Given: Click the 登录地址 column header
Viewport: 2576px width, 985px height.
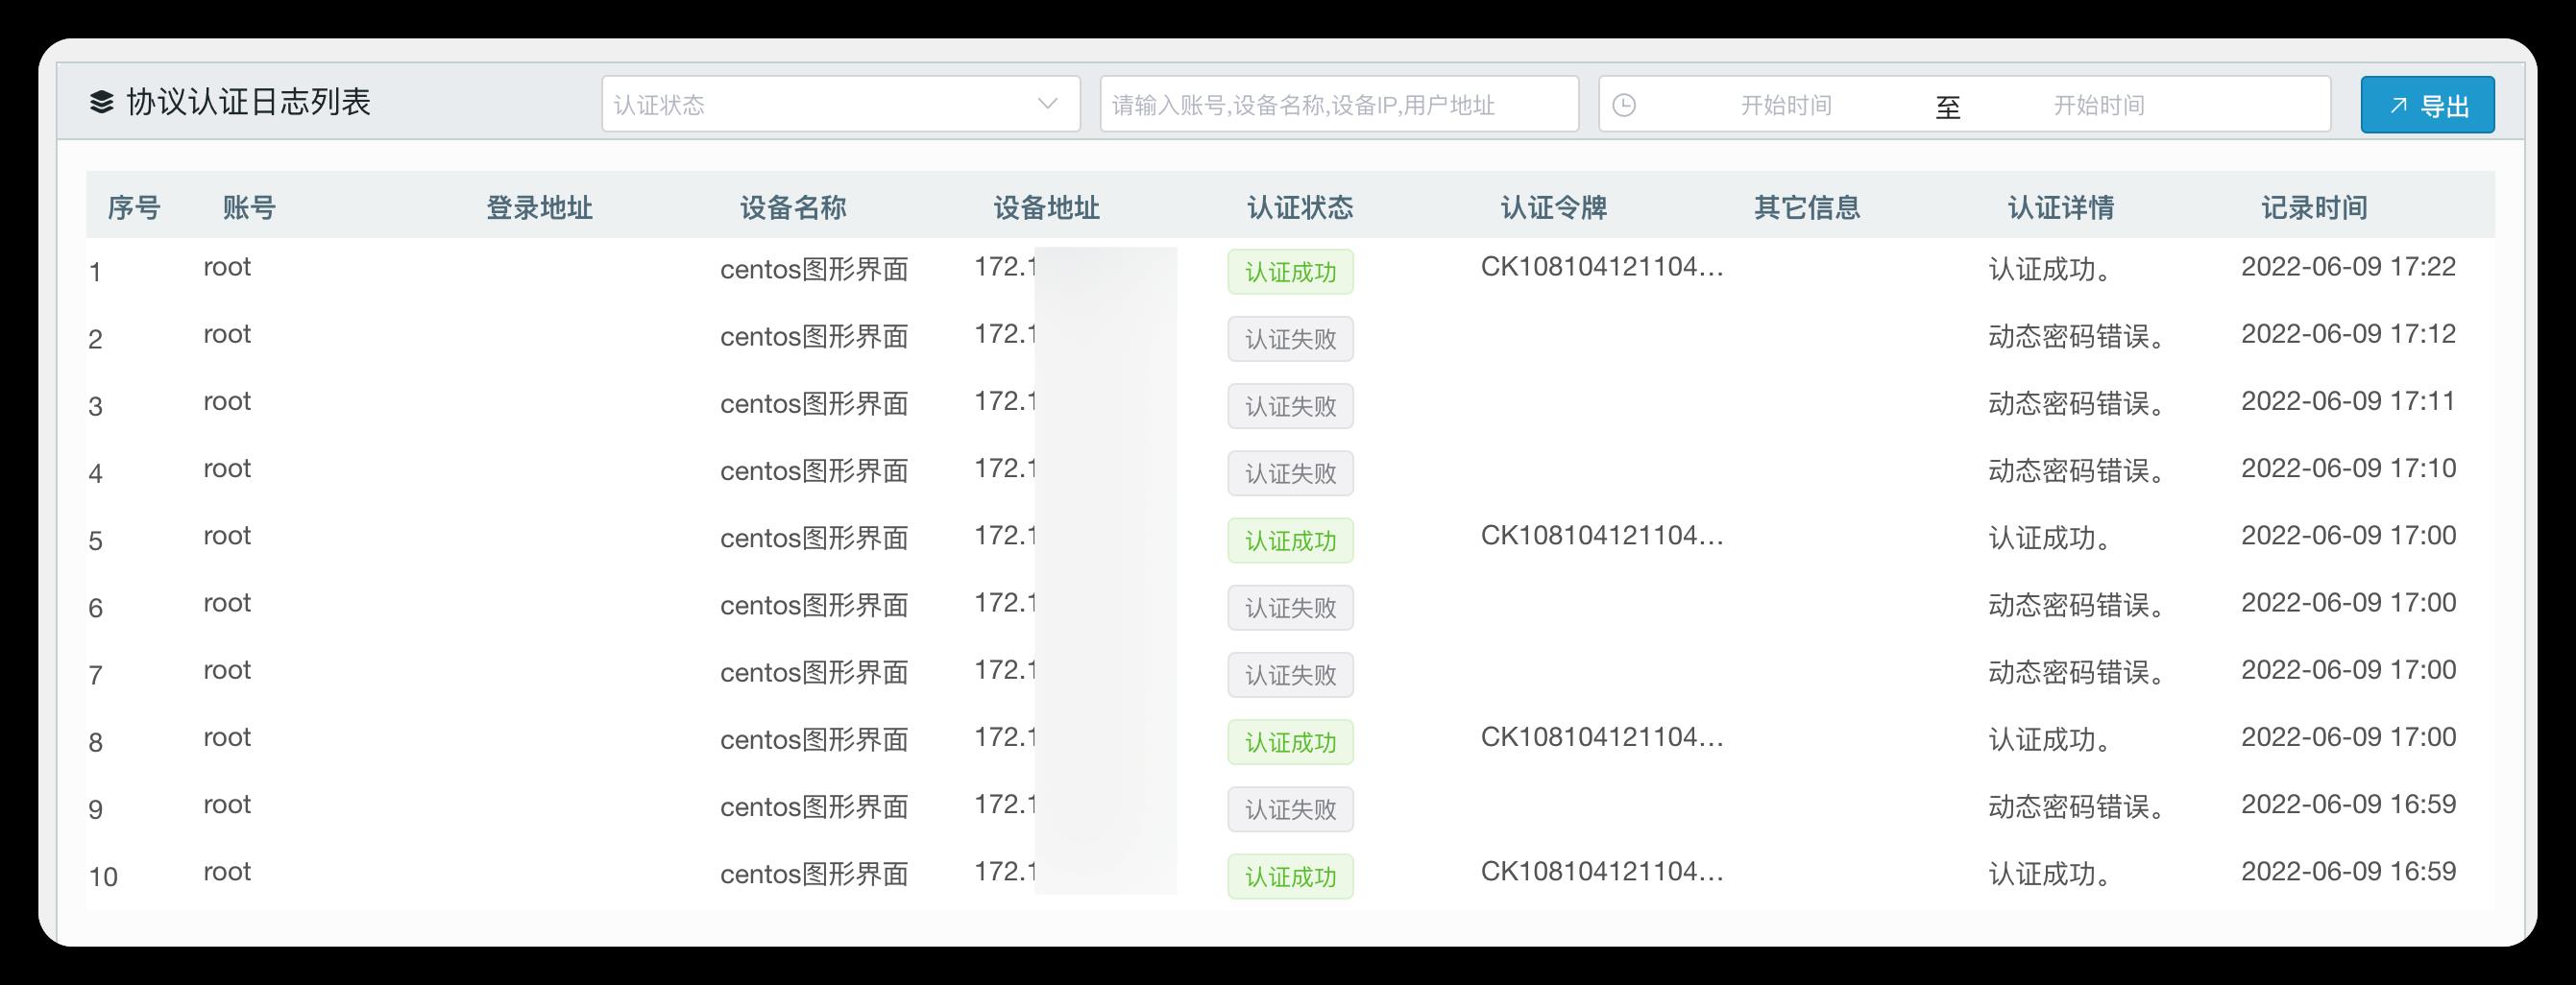Looking at the screenshot, I should (x=539, y=208).
